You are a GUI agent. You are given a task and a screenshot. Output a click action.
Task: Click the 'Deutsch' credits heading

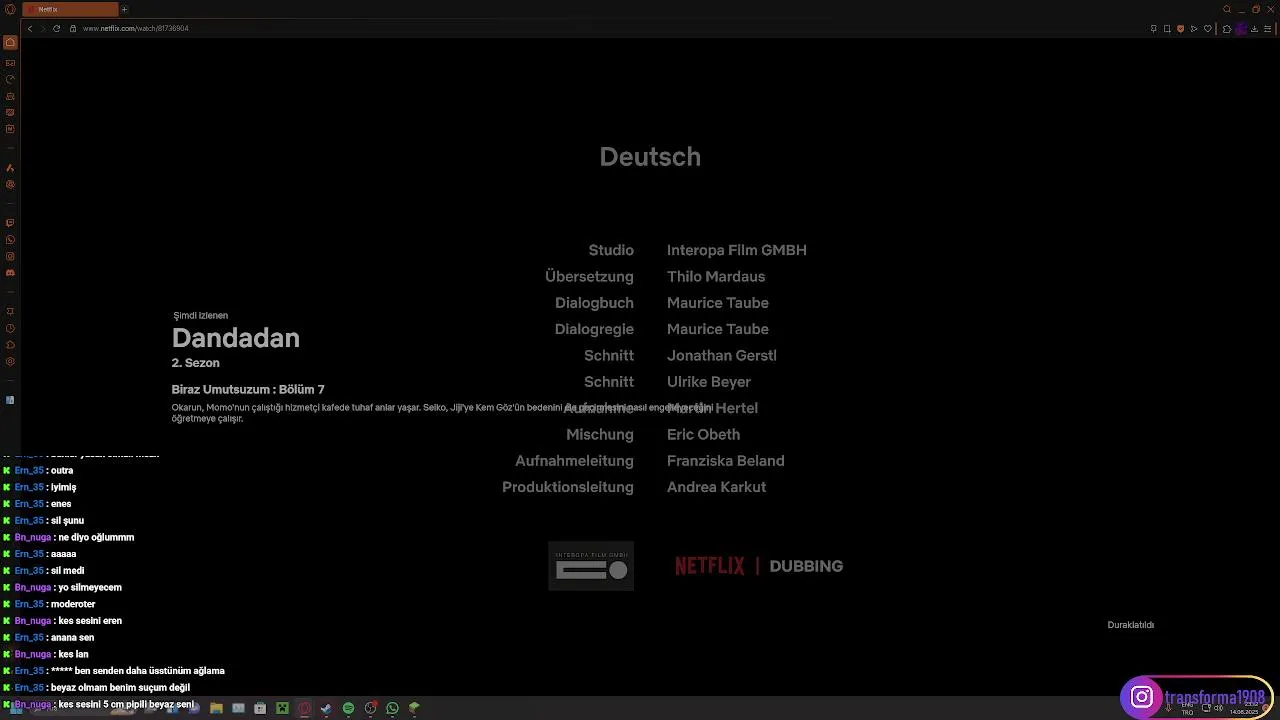point(650,157)
